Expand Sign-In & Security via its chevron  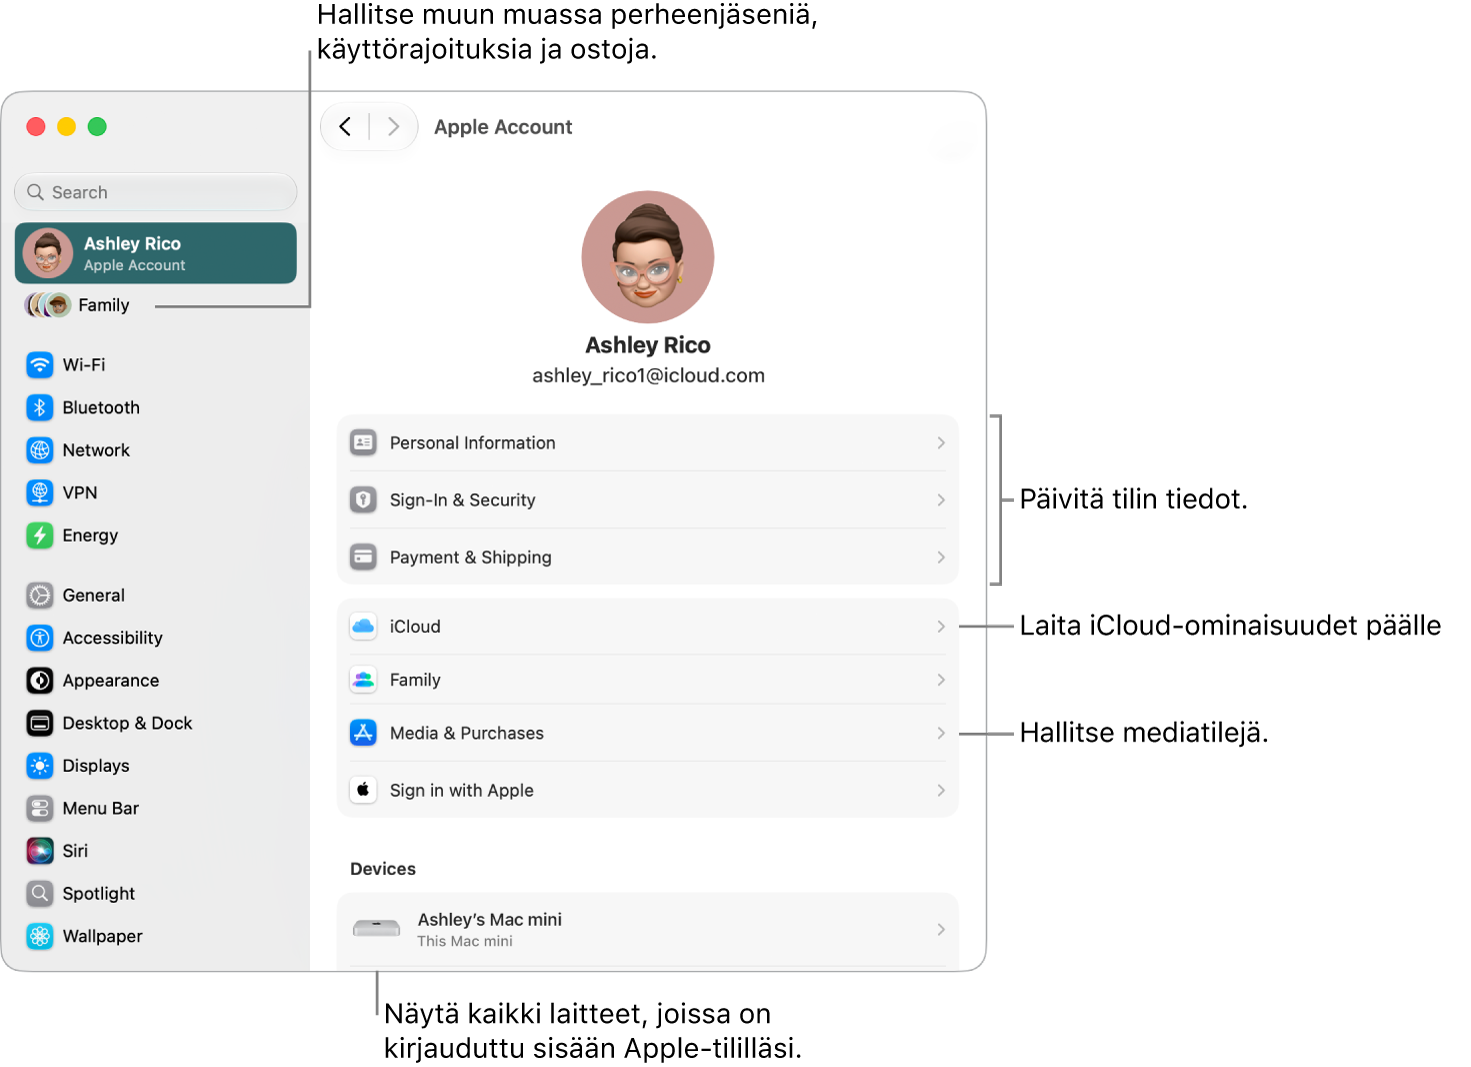(x=941, y=500)
